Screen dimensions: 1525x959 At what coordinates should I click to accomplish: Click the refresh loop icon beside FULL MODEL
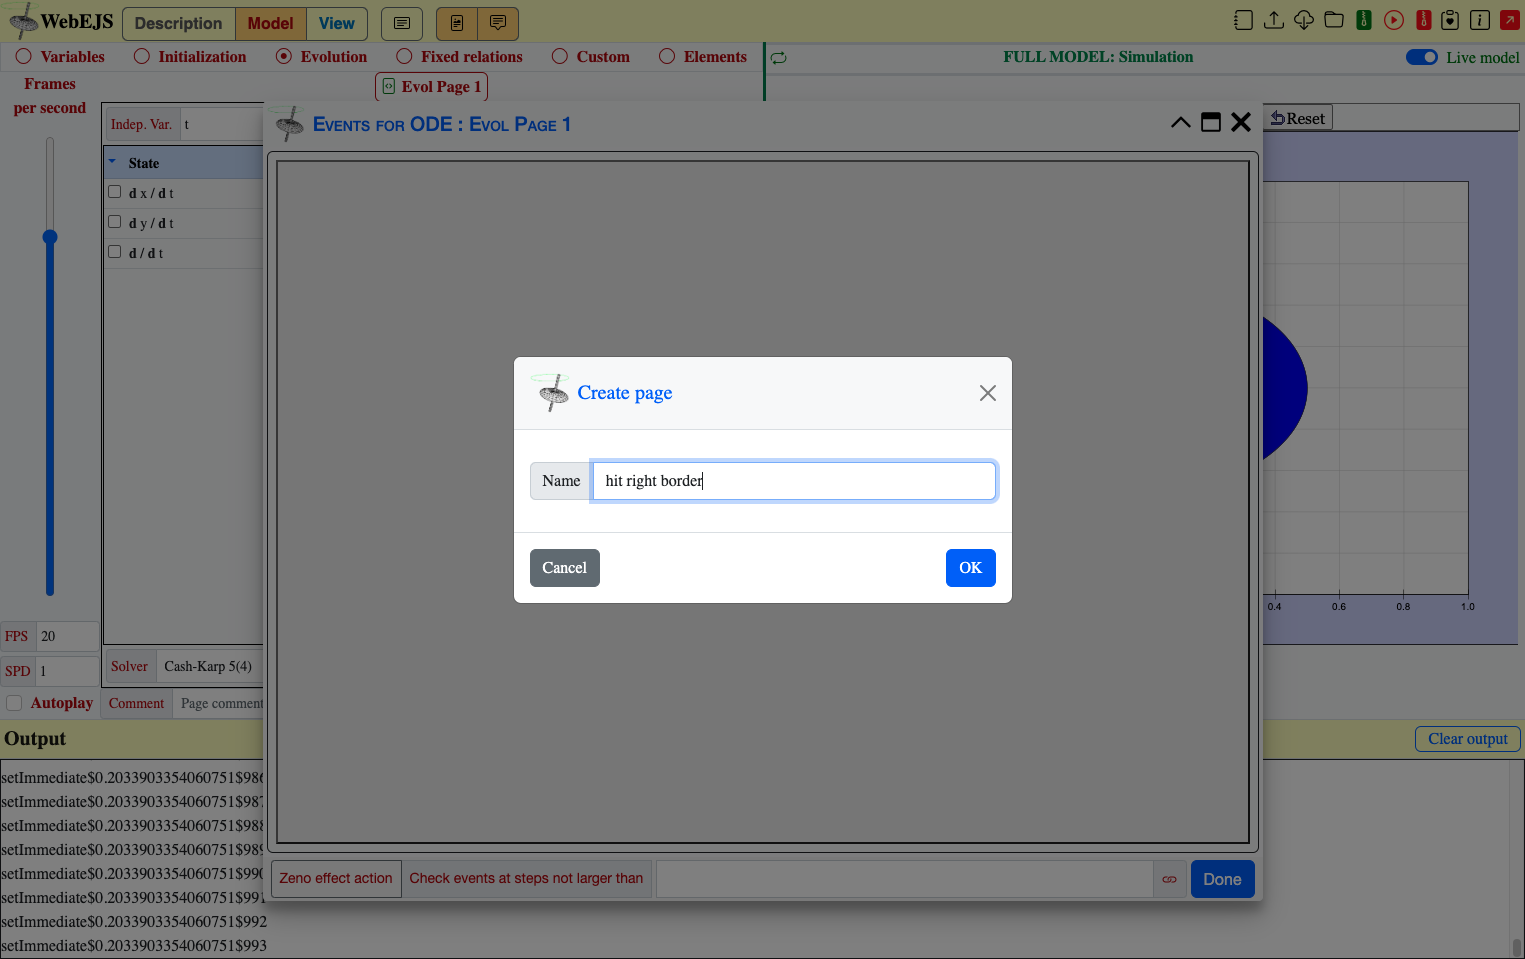(779, 58)
